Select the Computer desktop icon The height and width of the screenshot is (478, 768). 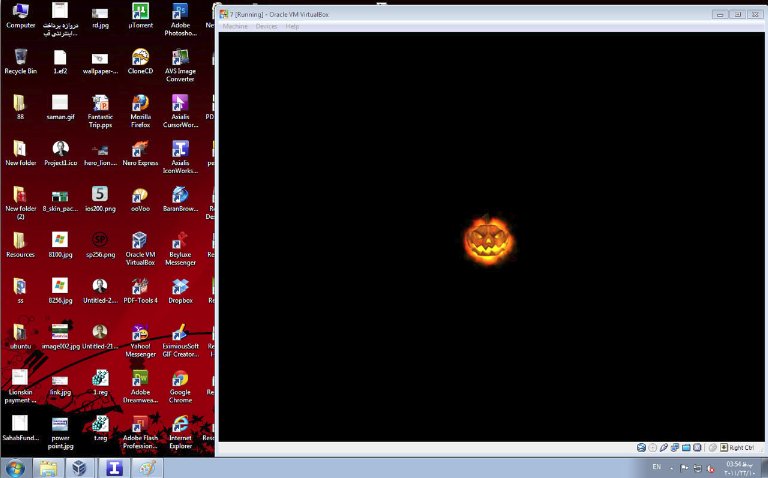21,16
